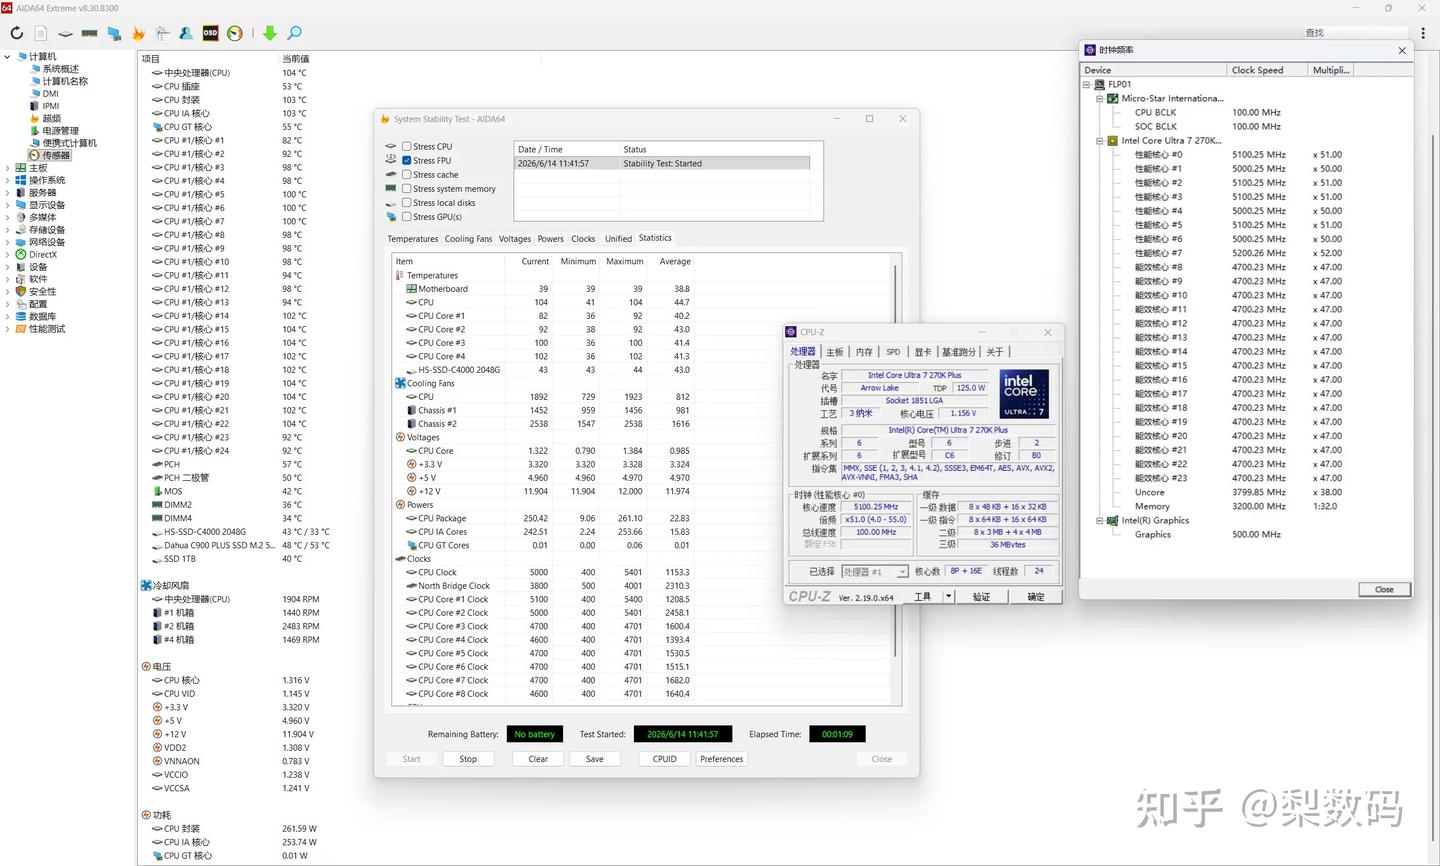Switch to the Unified tab

click(x=618, y=239)
